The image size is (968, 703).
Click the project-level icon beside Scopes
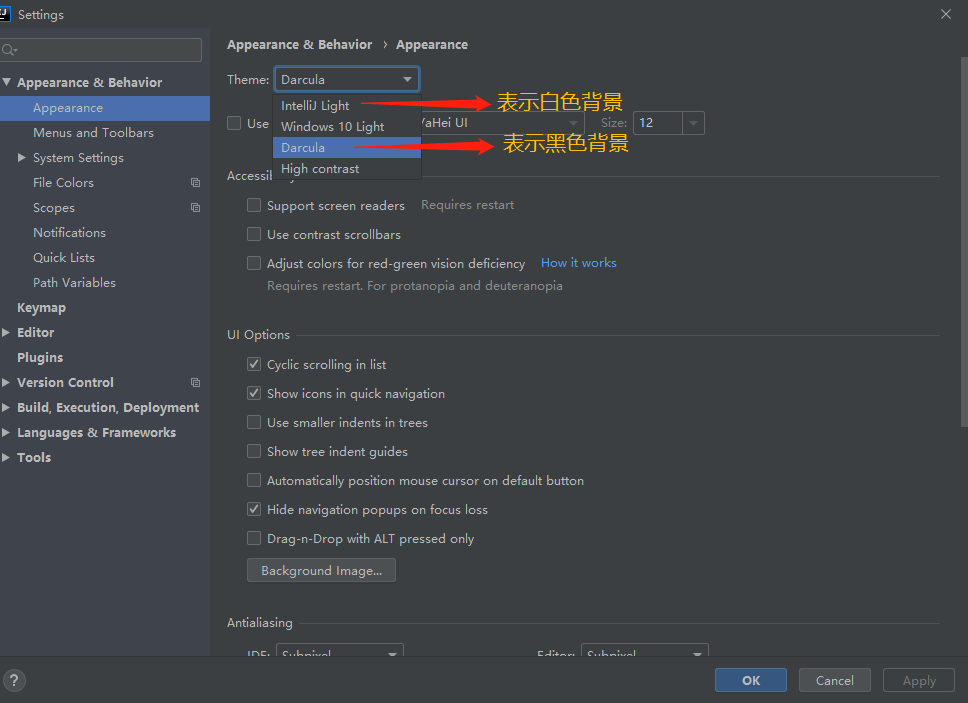tap(195, 208)
